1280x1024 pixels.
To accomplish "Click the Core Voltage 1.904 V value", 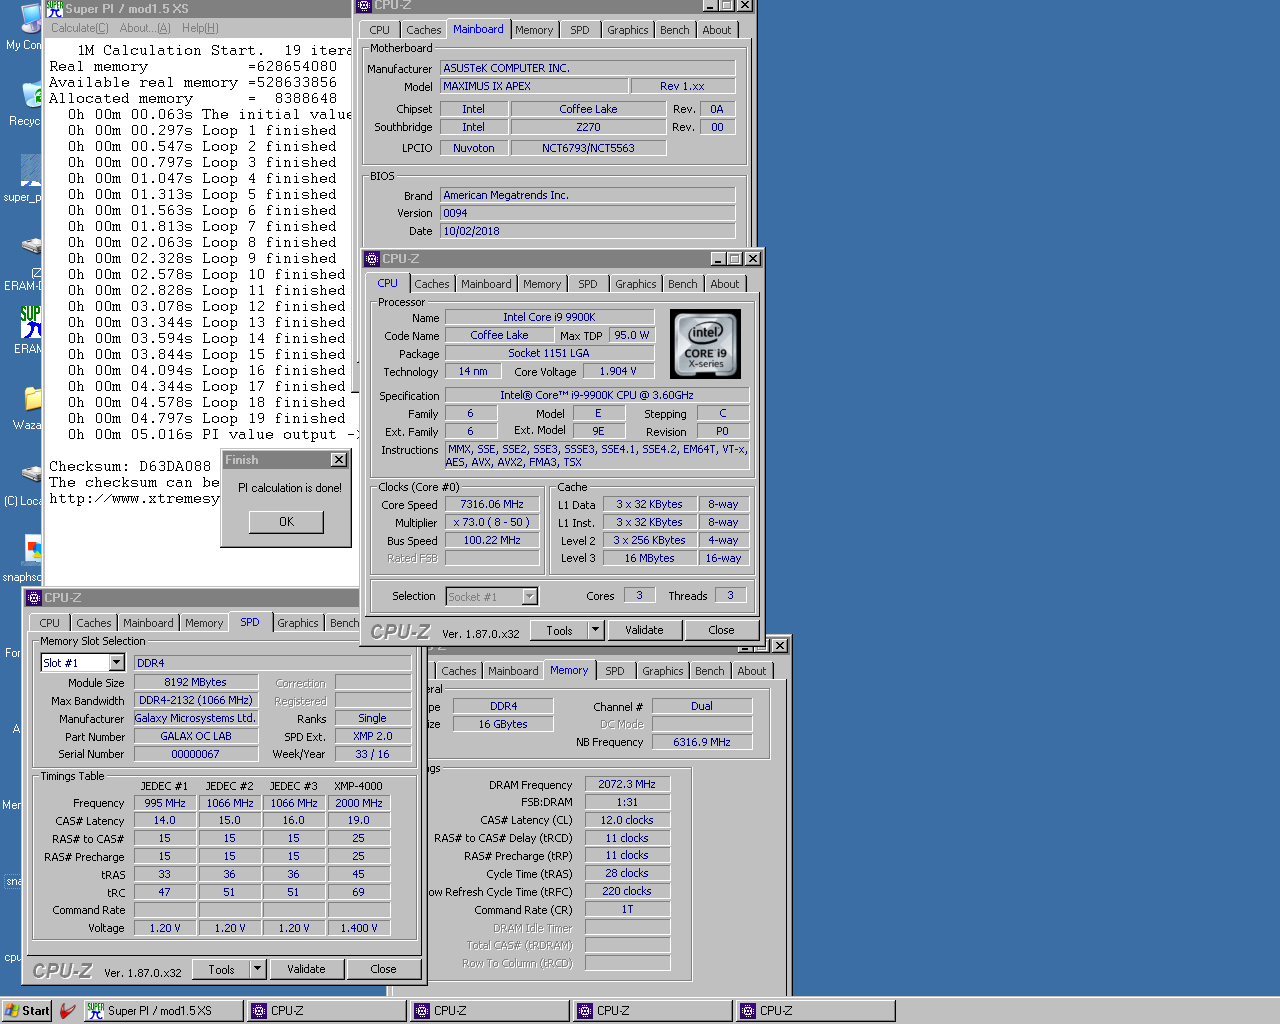I will click(x=618, y=371).
